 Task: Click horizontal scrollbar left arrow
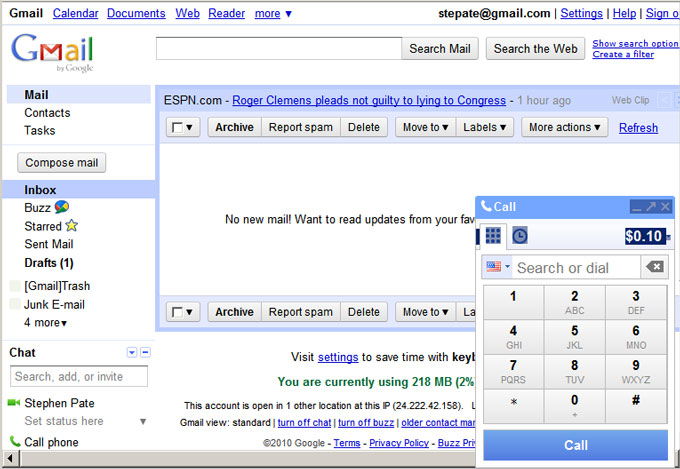[10, 458]
